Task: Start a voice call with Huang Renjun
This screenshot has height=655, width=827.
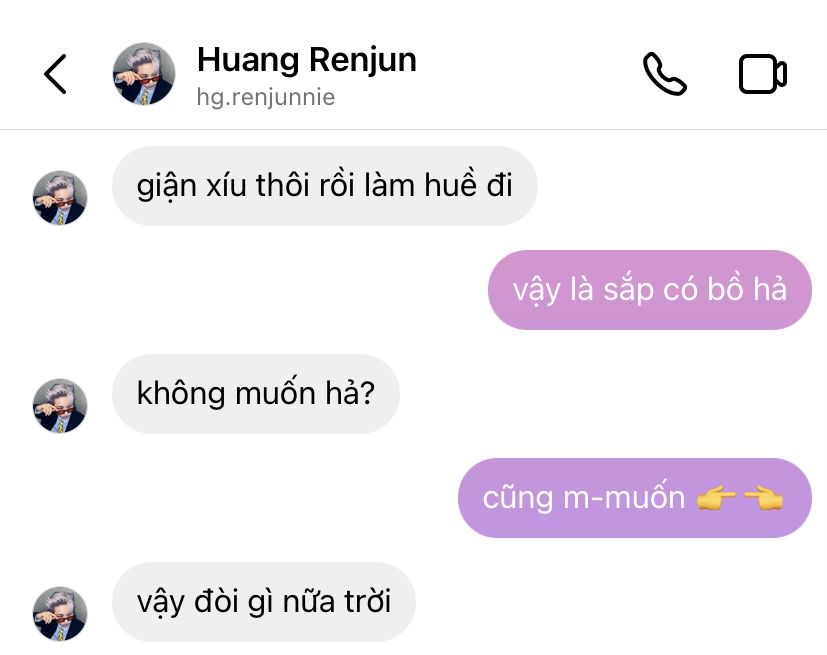Action: tap(665, 74)
